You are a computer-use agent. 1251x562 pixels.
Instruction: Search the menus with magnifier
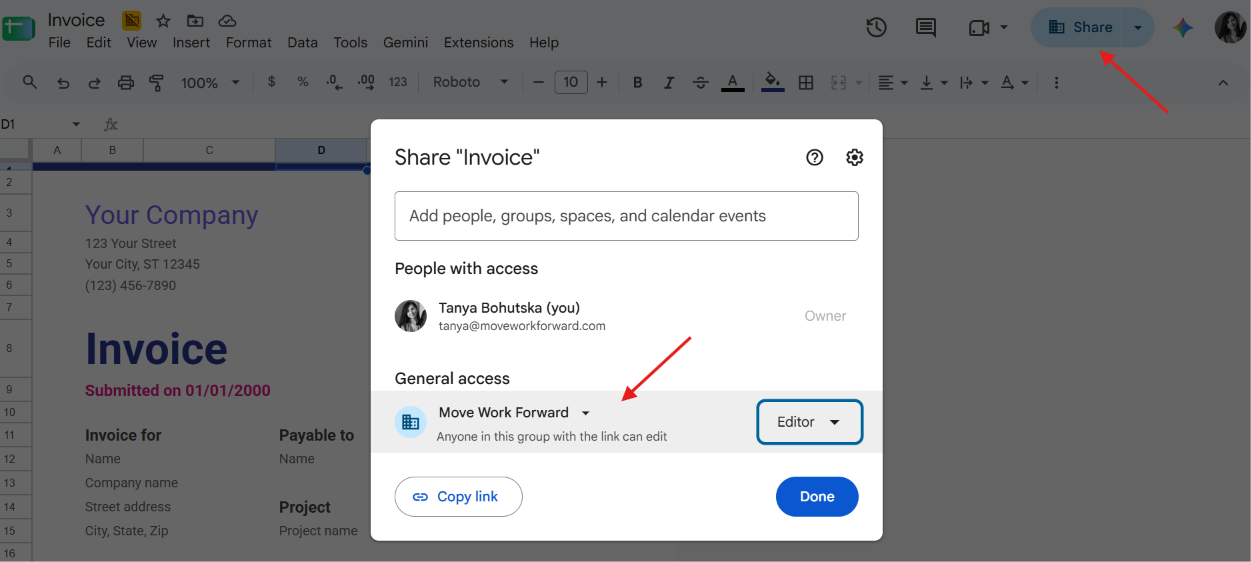(30, 82)
